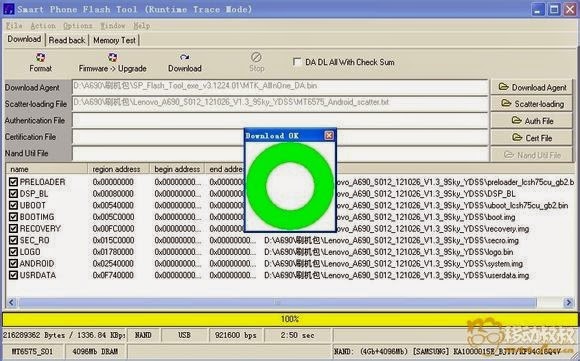
Task: Maximize the Flash Tool window
Action: click(554, 9)
